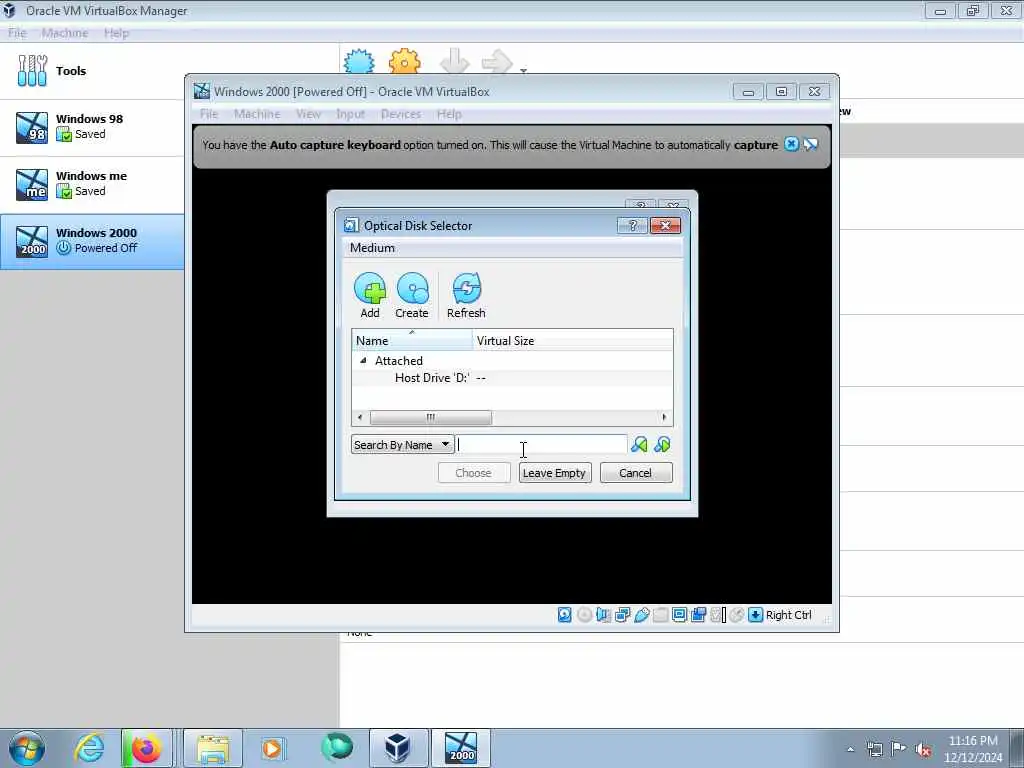1024x768 pixels.
Task: Click the taskbar clock showing 11:16 PM
Action: coord(973,749)
